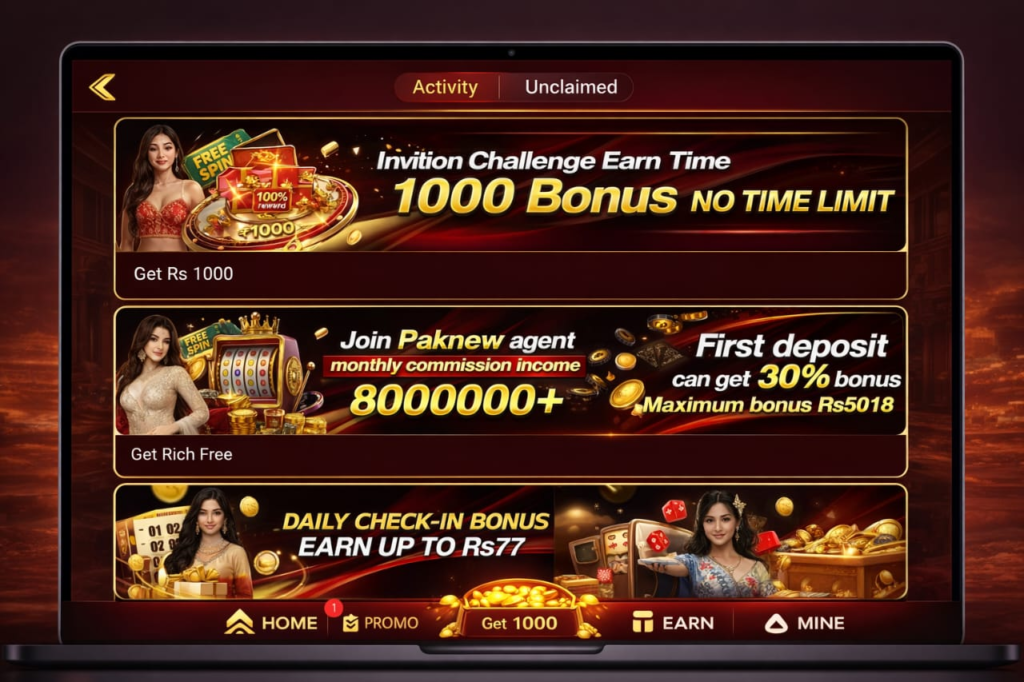Open the EARN icon in bottom bar
The image size is (1024, 682).
[x=643, y=622]
